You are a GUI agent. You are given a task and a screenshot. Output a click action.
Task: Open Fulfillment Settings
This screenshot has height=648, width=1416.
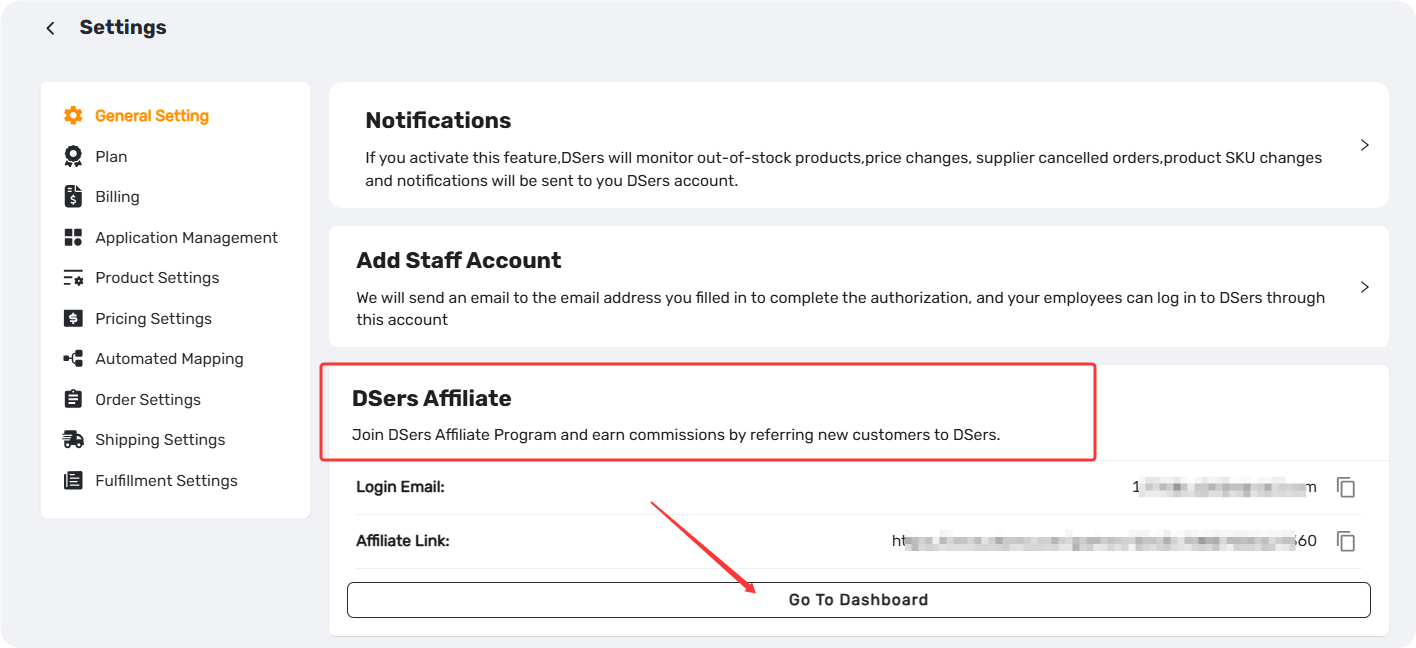pos(166,480)
